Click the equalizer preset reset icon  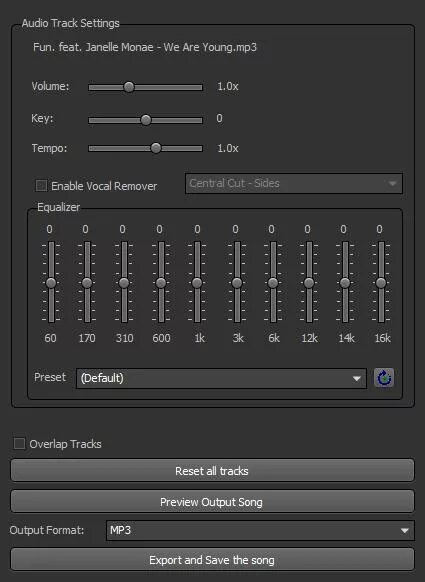[384, 378]
